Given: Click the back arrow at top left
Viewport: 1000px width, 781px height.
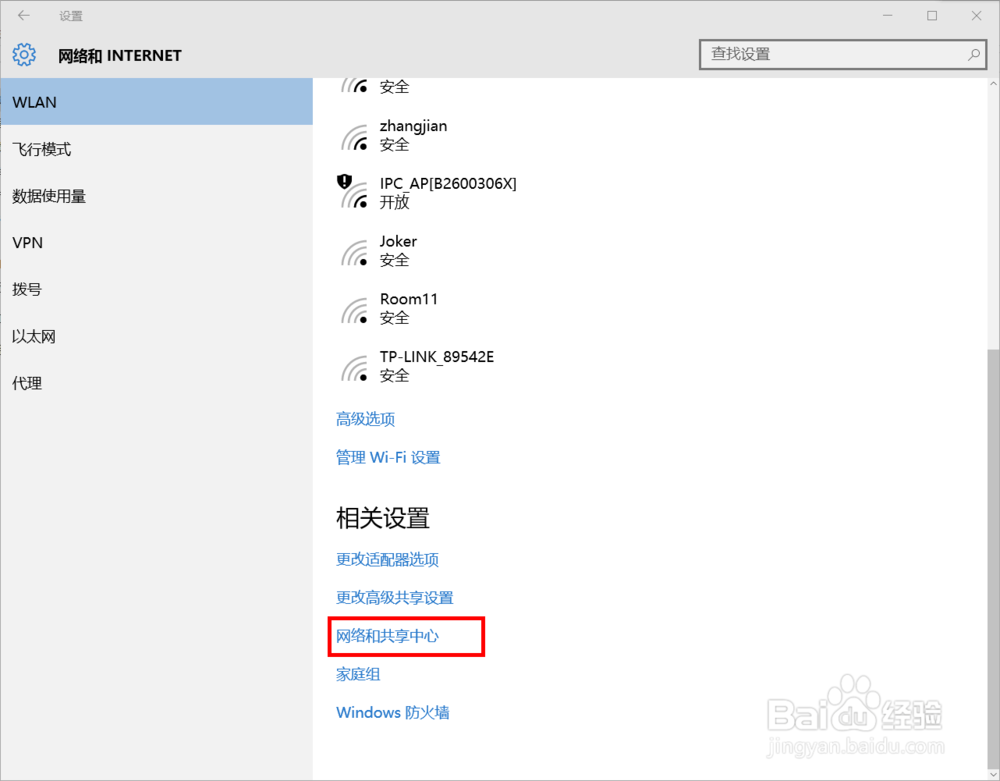Looking at the screenshot, I should 22,15.
